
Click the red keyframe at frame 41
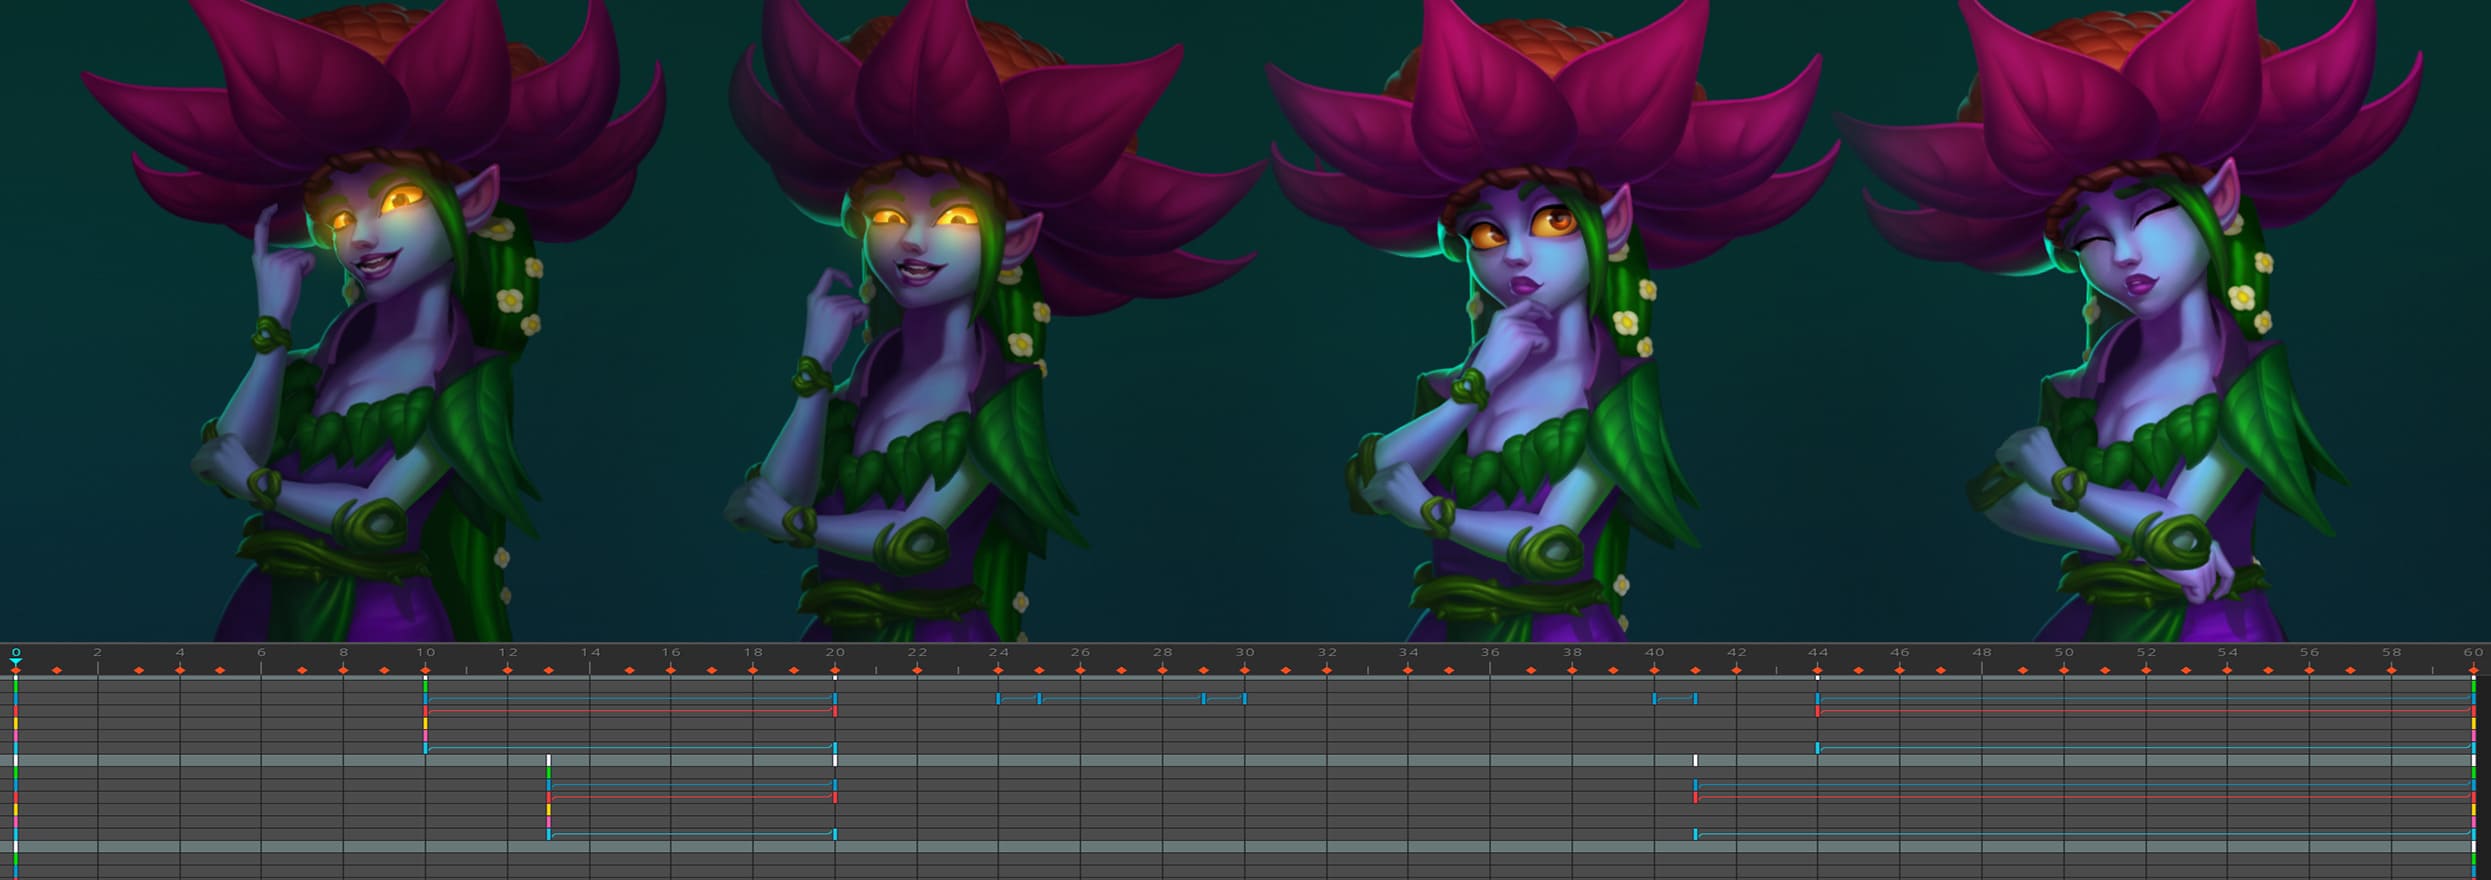click(1695, 797)
